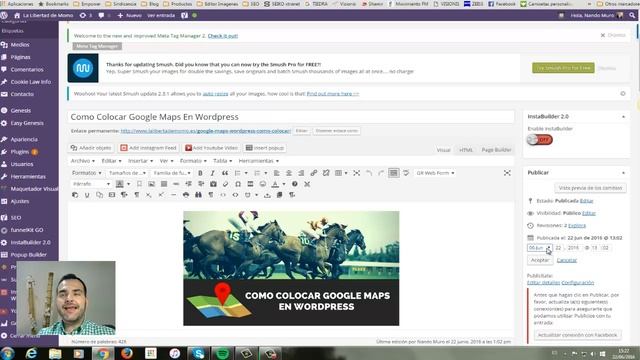Toggle the Enable InstaBuilder OFF switch
The height and width of the screenshot is (360, 640).
pos(540,140)
